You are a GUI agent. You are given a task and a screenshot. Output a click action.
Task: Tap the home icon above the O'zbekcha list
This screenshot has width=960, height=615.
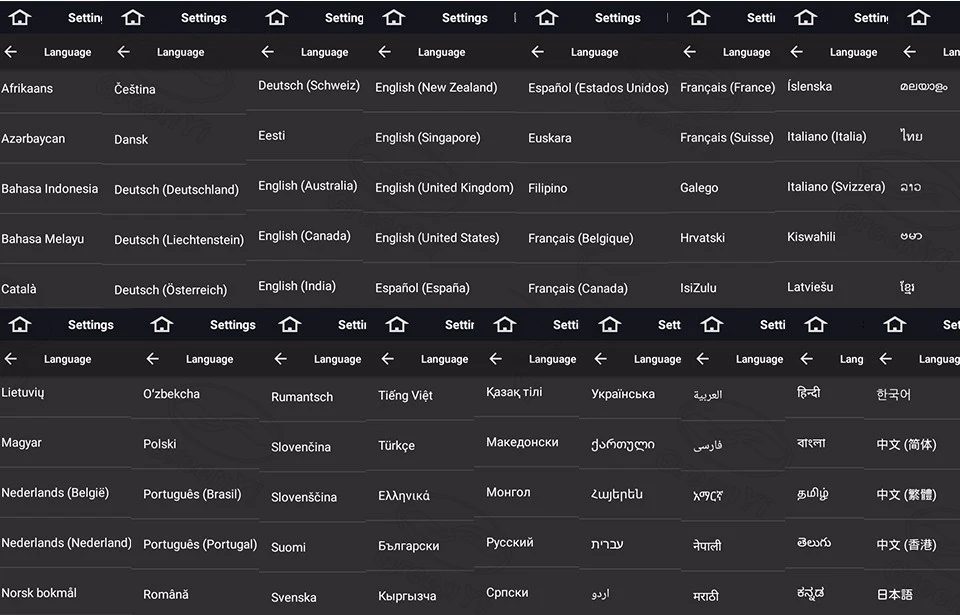pyautogui.click(x=162, y=325)
